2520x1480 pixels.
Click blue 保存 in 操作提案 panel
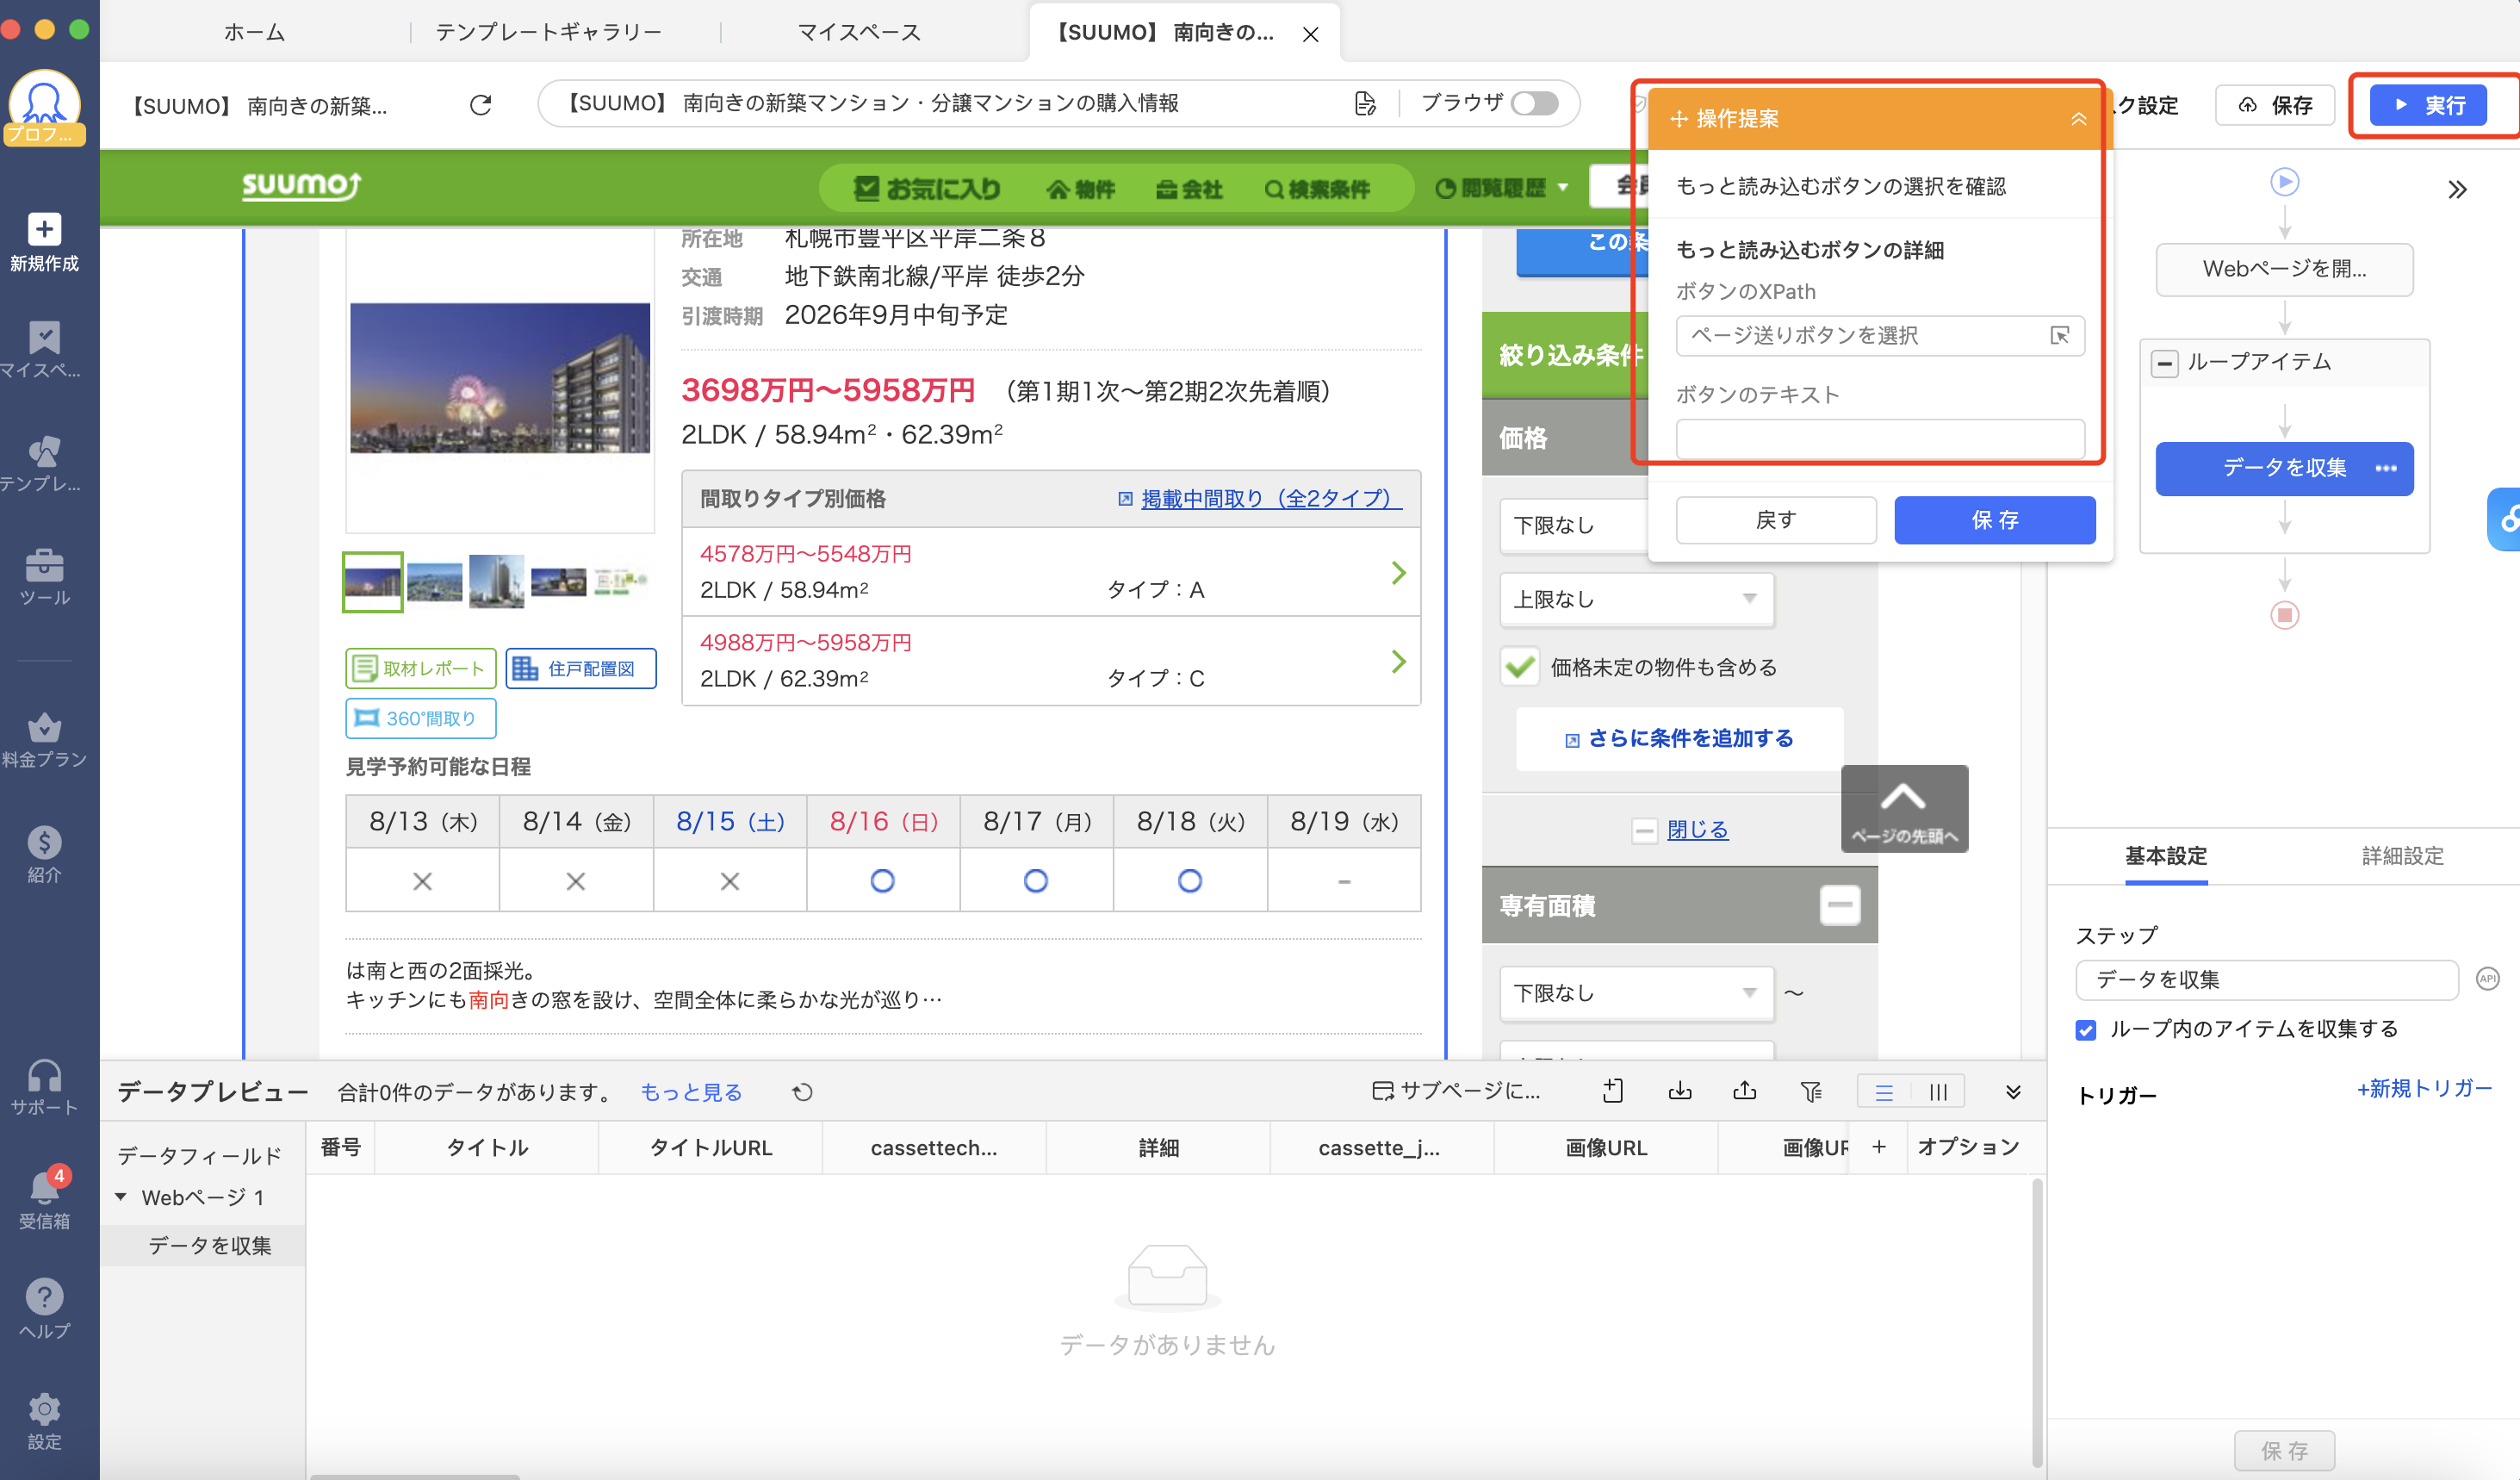1995,520
